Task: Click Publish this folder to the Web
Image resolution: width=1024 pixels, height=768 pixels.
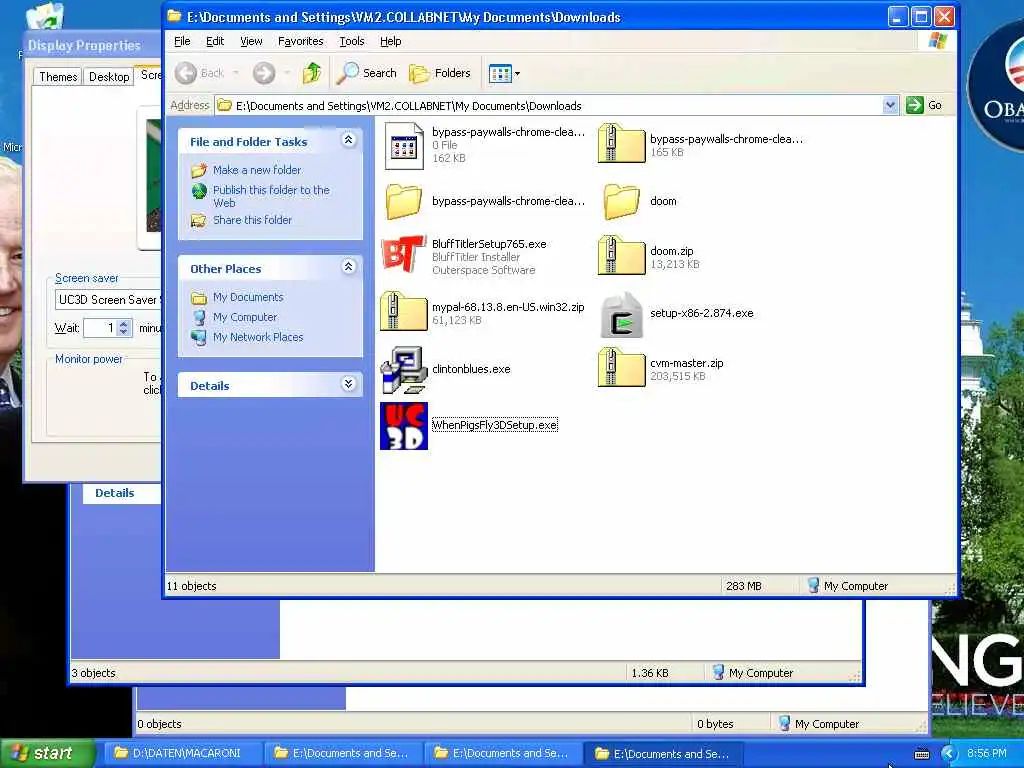Action: 271,196
